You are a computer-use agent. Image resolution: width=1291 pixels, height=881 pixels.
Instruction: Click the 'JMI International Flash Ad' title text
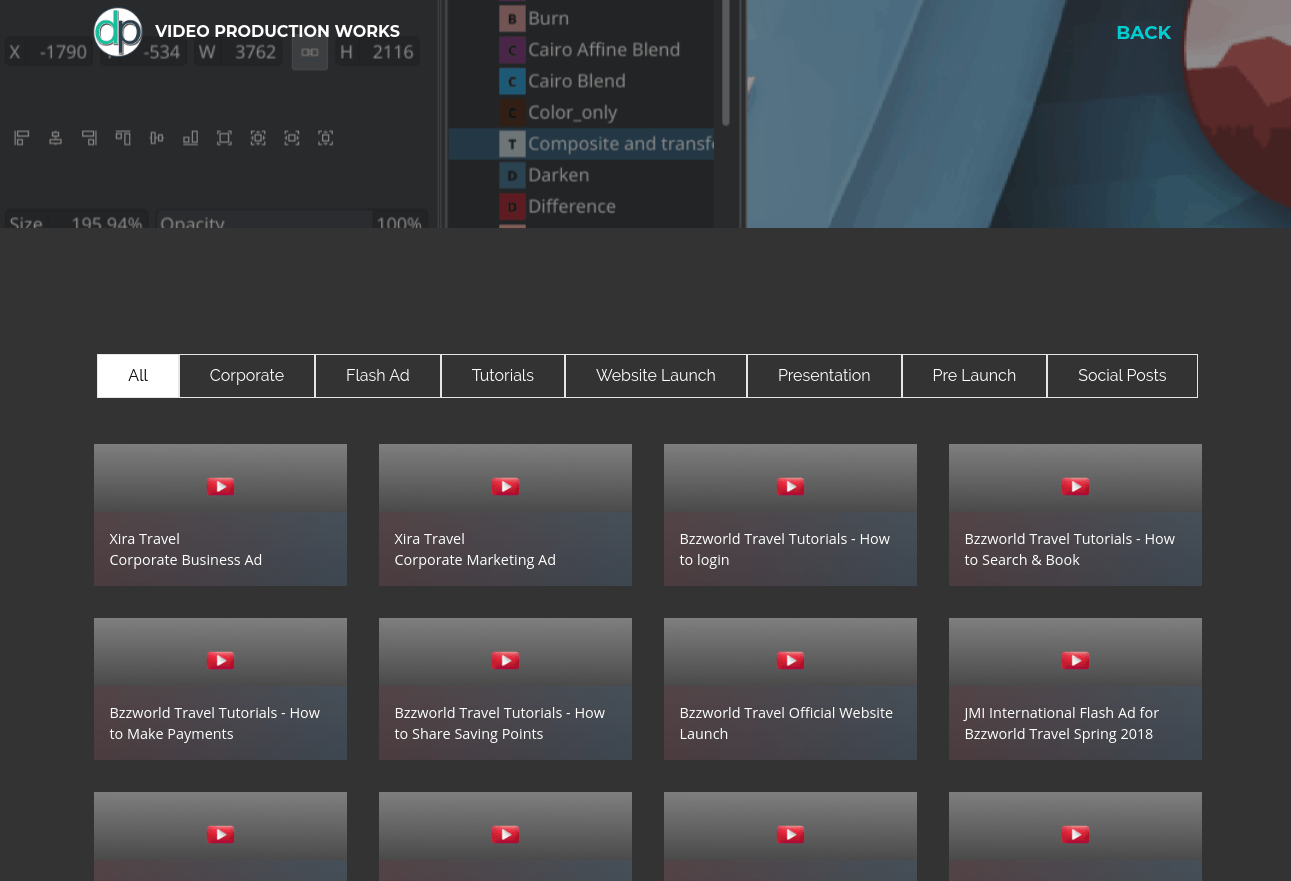[x=1061, y=723]
